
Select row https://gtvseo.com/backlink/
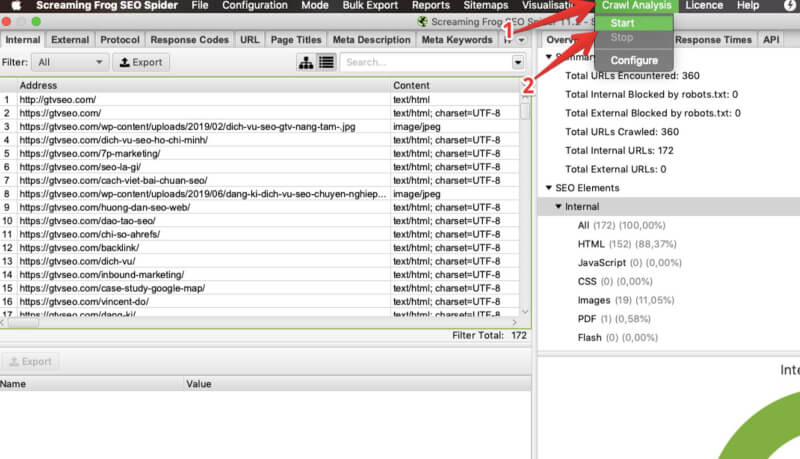[259, 248]
